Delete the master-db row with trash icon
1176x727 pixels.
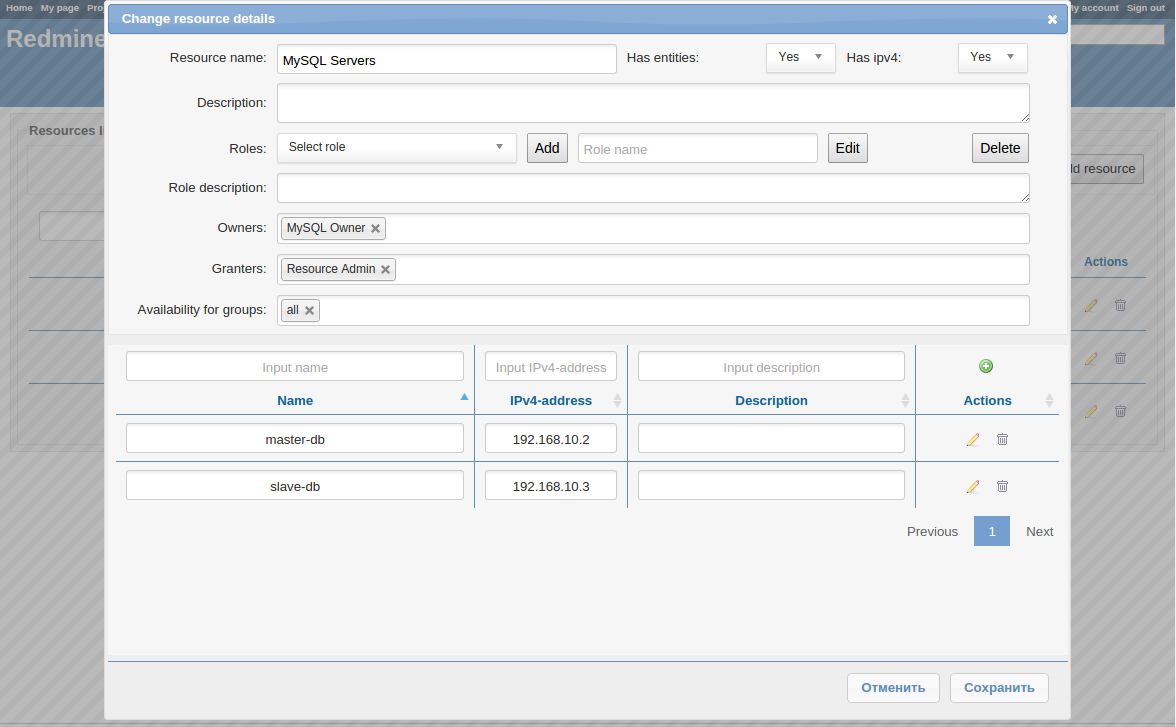(1002, 440)
